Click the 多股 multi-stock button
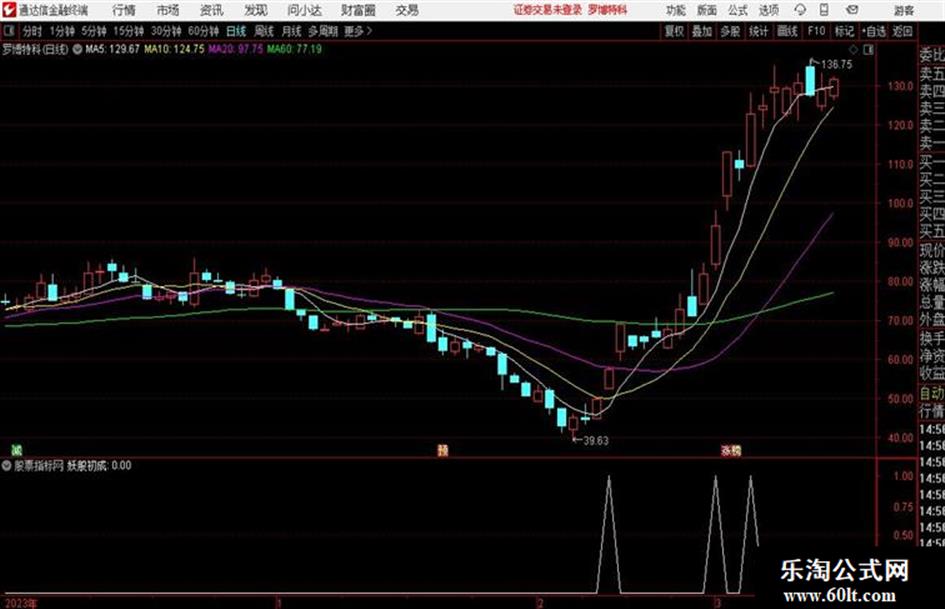 coord(730,31)
